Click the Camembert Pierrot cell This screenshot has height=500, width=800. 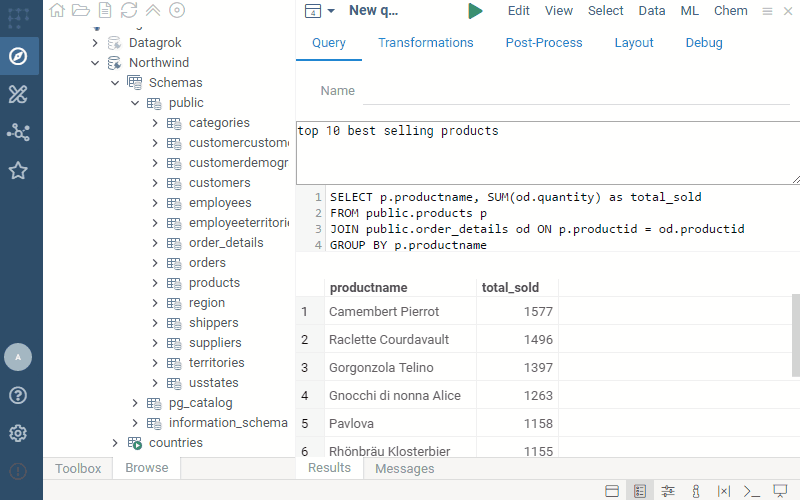[x=401, y=311]
